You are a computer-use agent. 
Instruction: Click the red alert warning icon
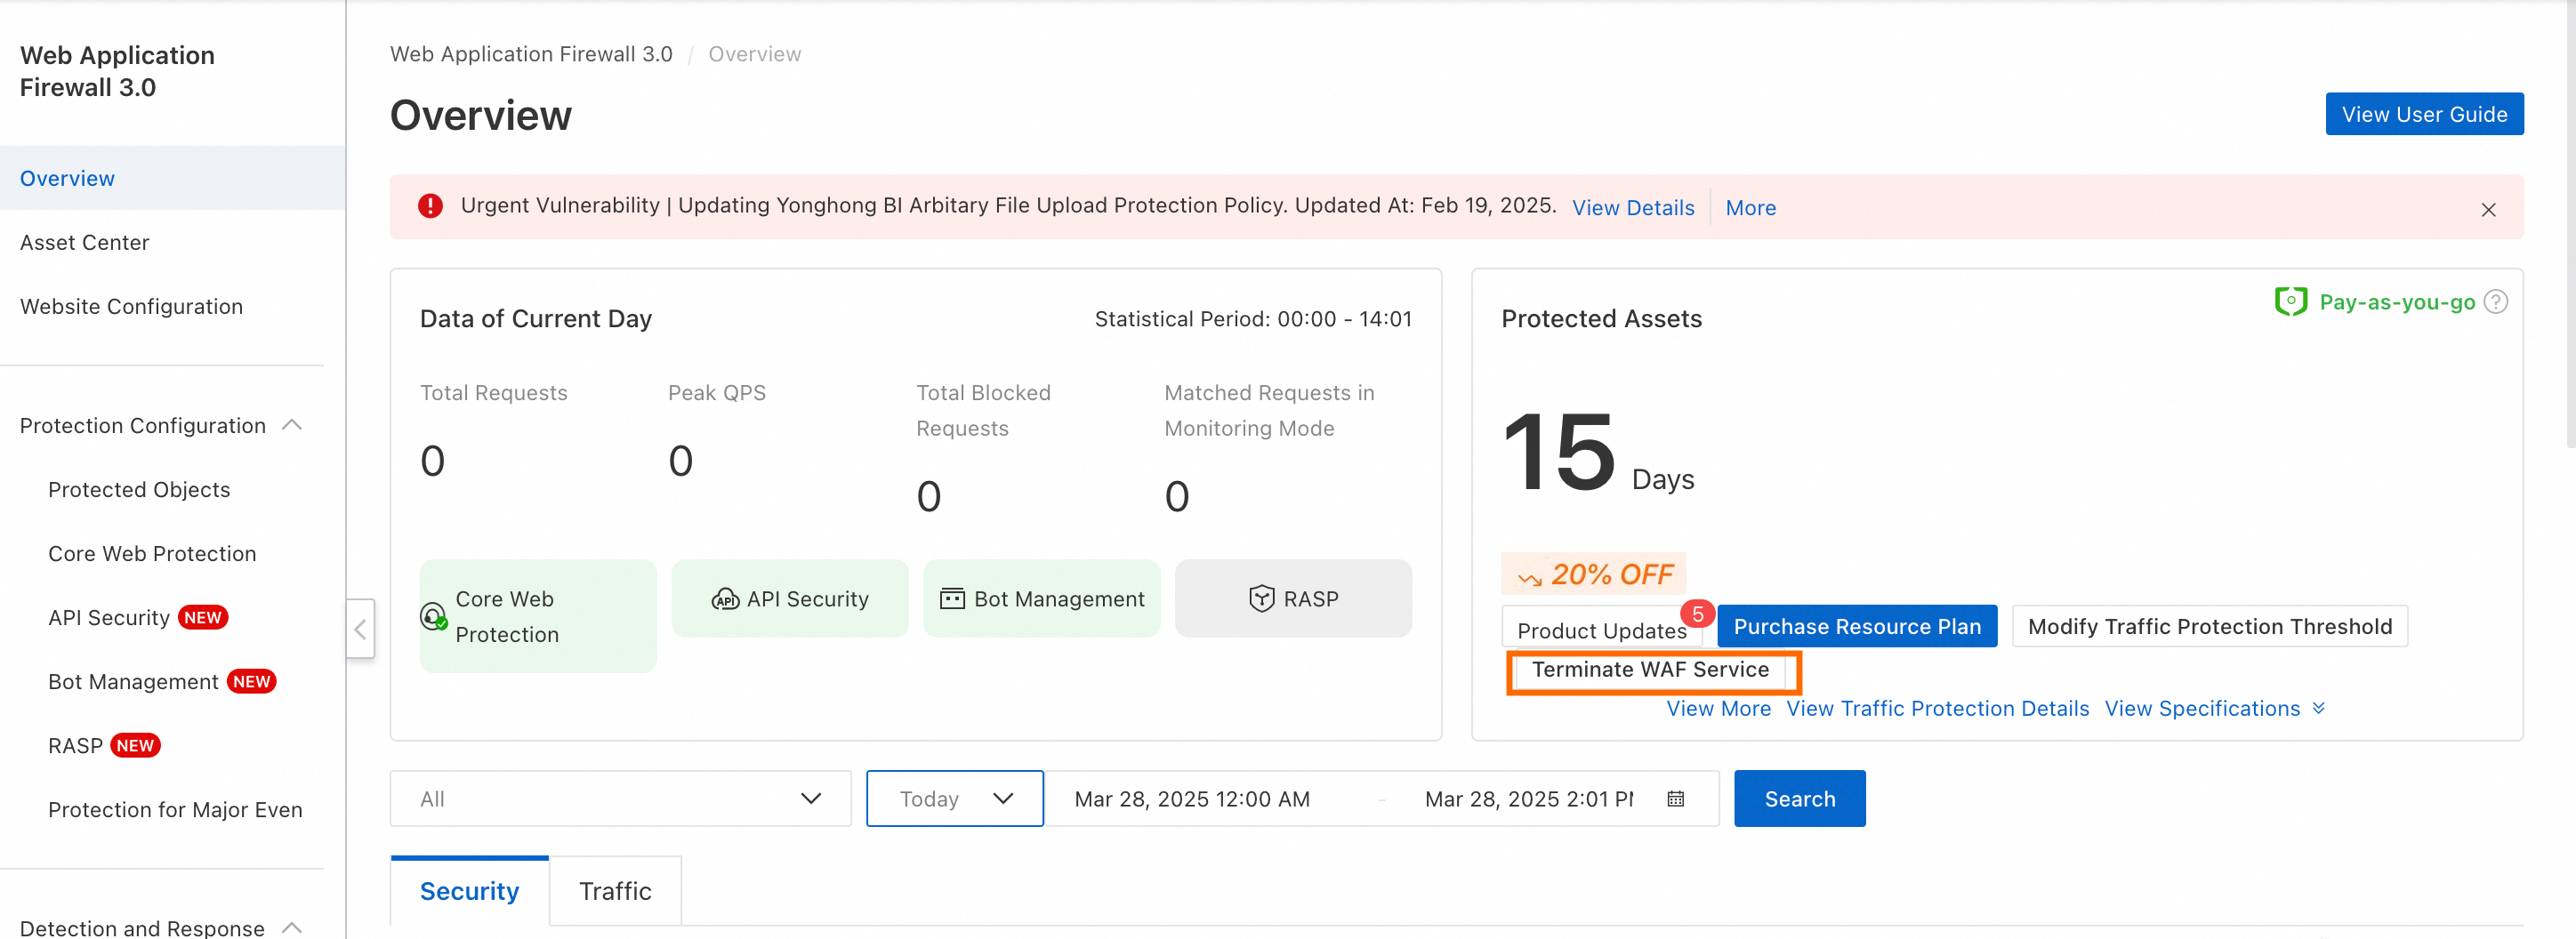point(430,206)
